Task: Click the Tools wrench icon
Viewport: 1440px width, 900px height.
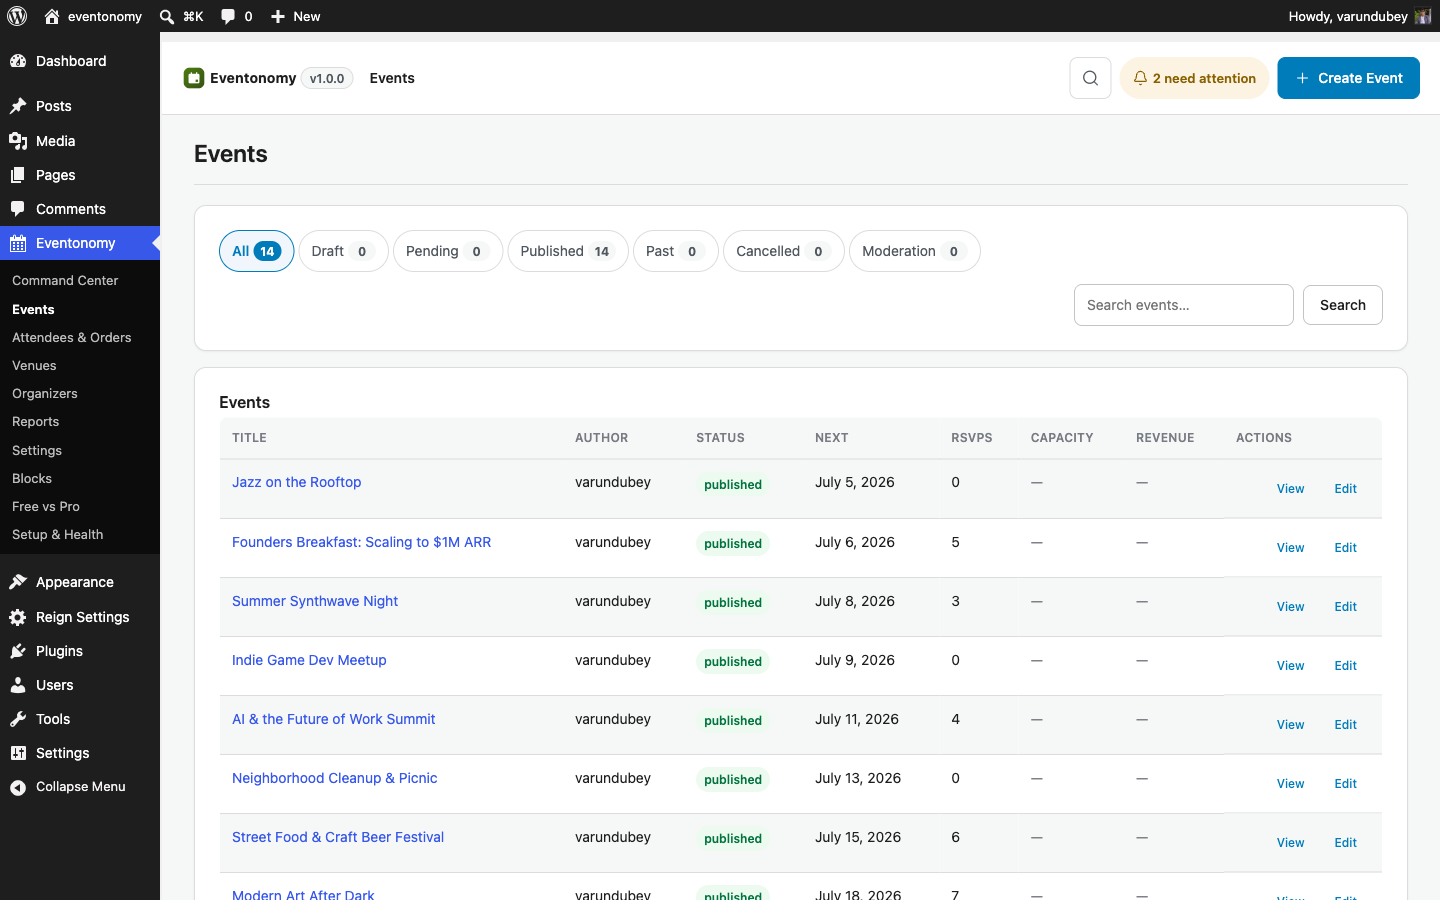Action: coord(18,719)
